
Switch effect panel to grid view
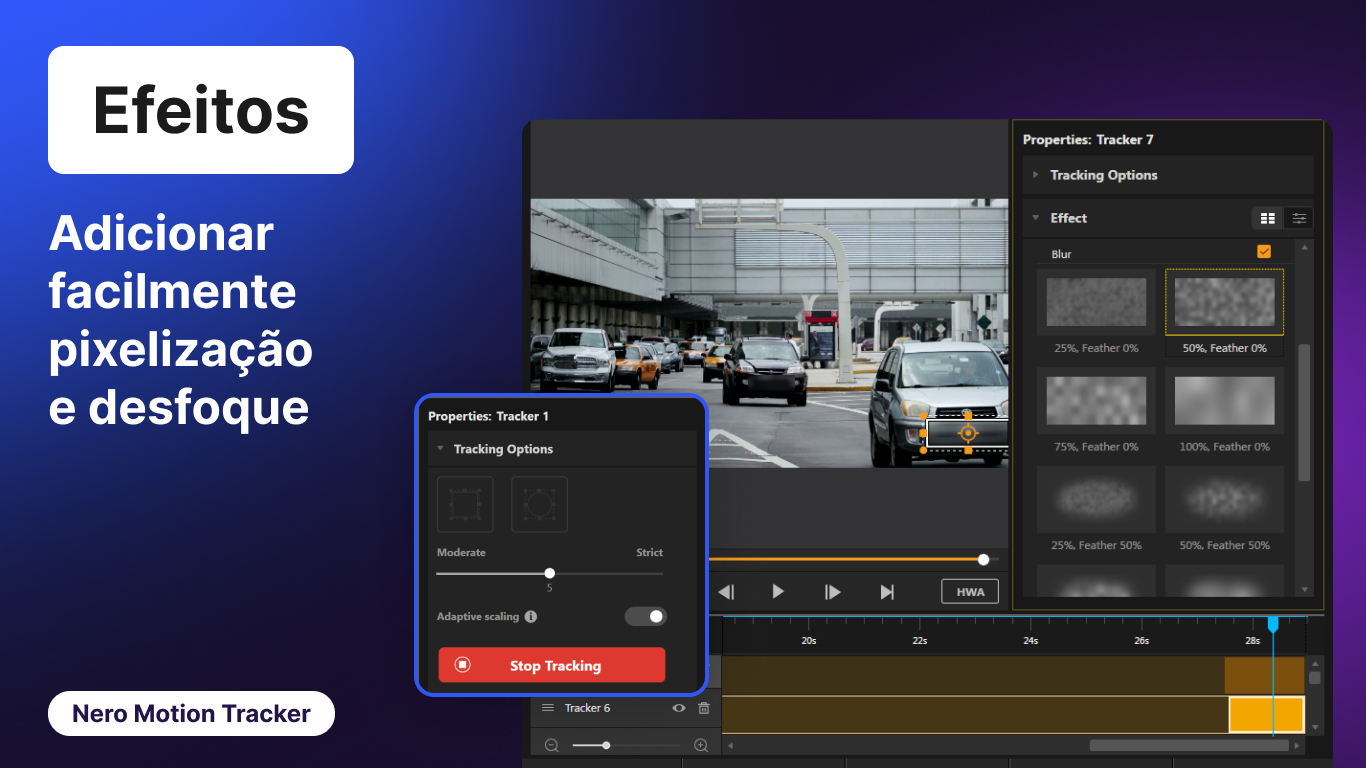point(1268,218)
